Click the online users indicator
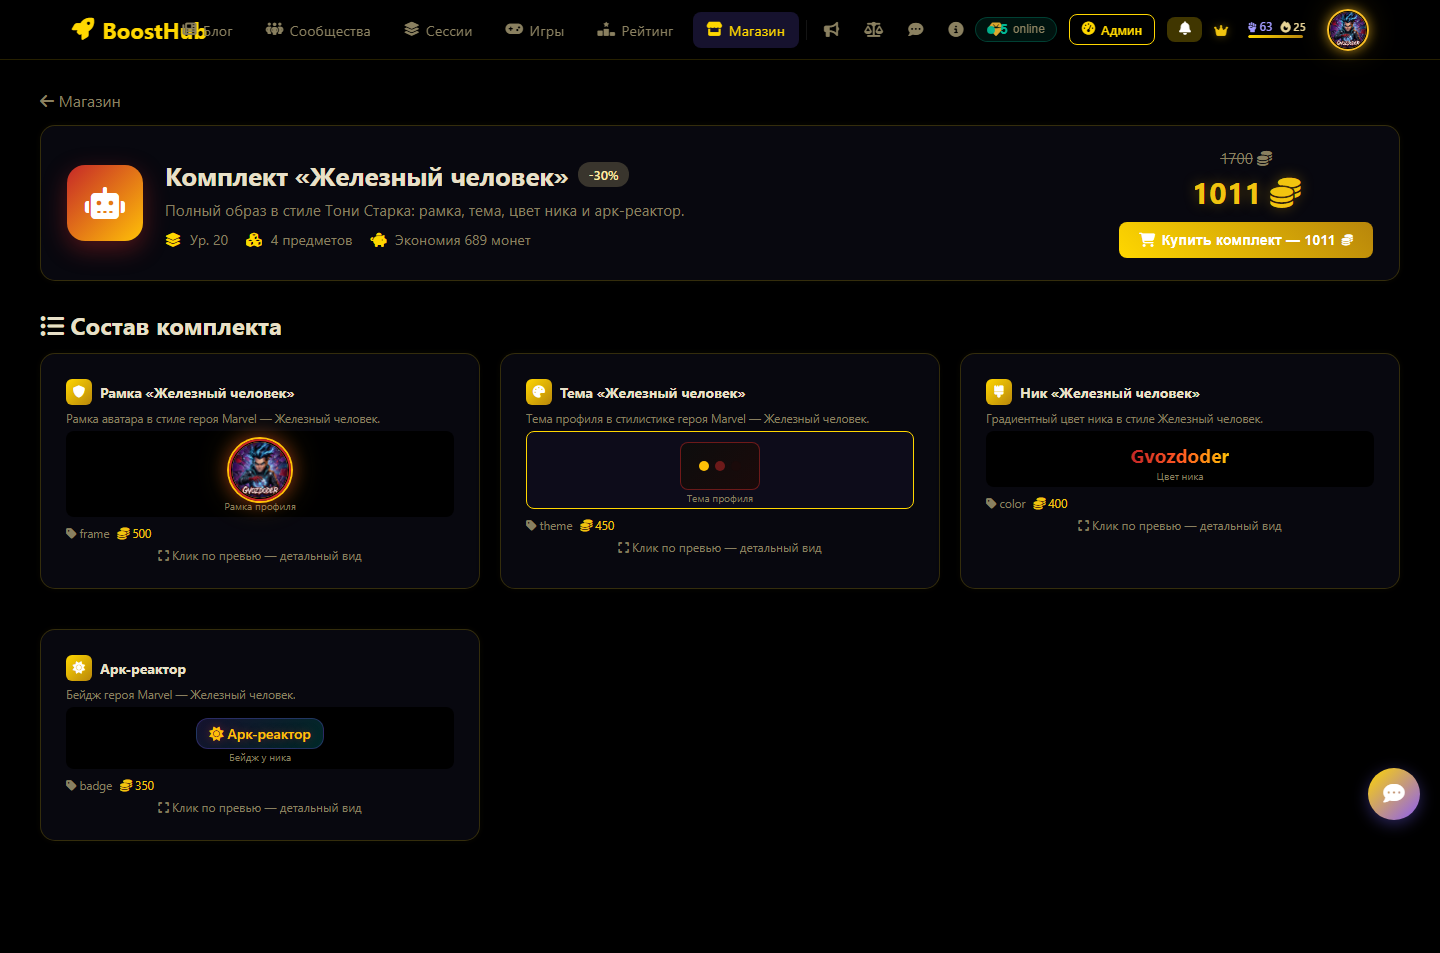 coord(1016,29)
